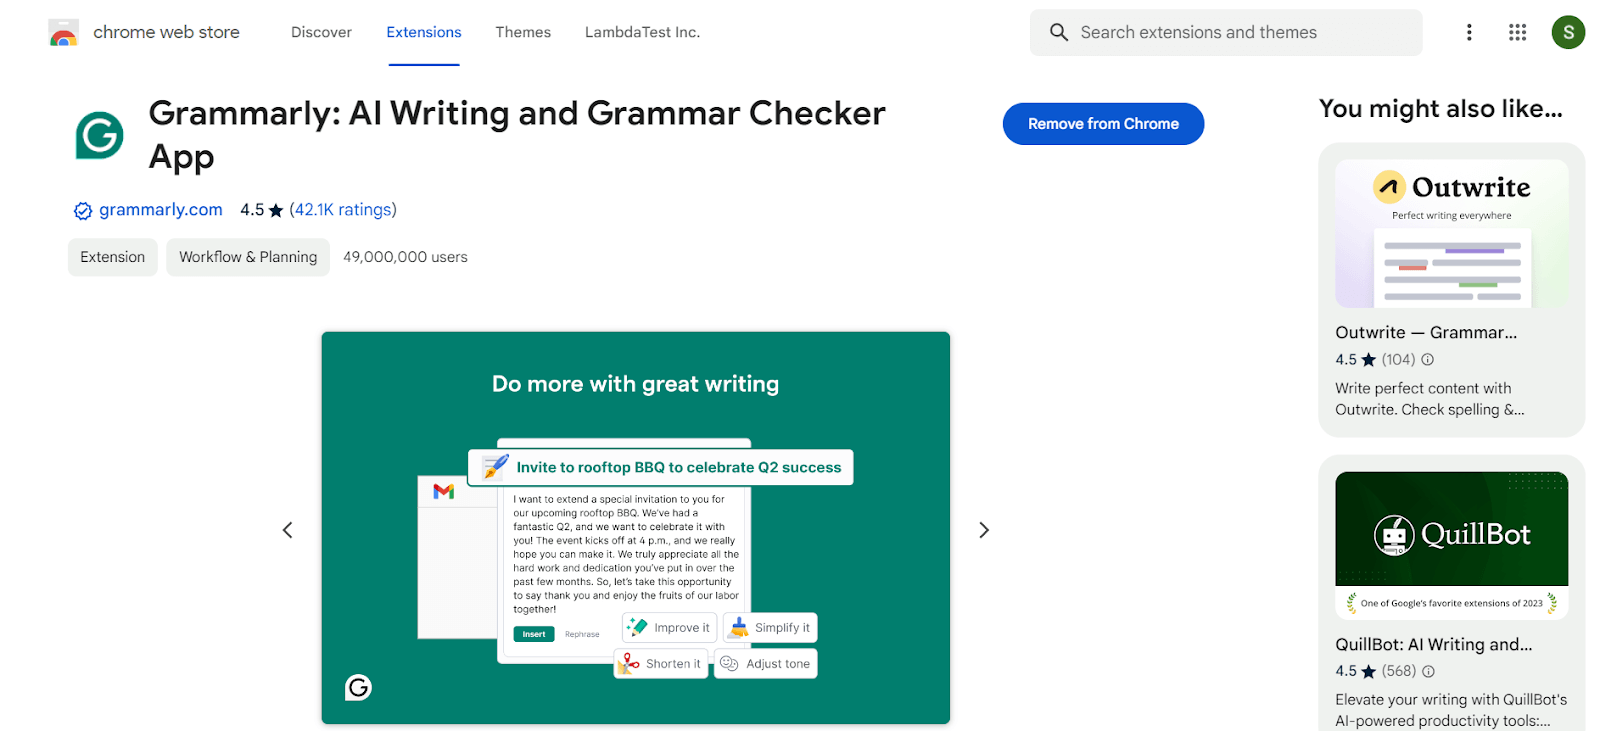Open the LambdaTest Inc. tab
Image resolution: width=1600 pixels, height=731 pixels.
(x=642, y=32)
